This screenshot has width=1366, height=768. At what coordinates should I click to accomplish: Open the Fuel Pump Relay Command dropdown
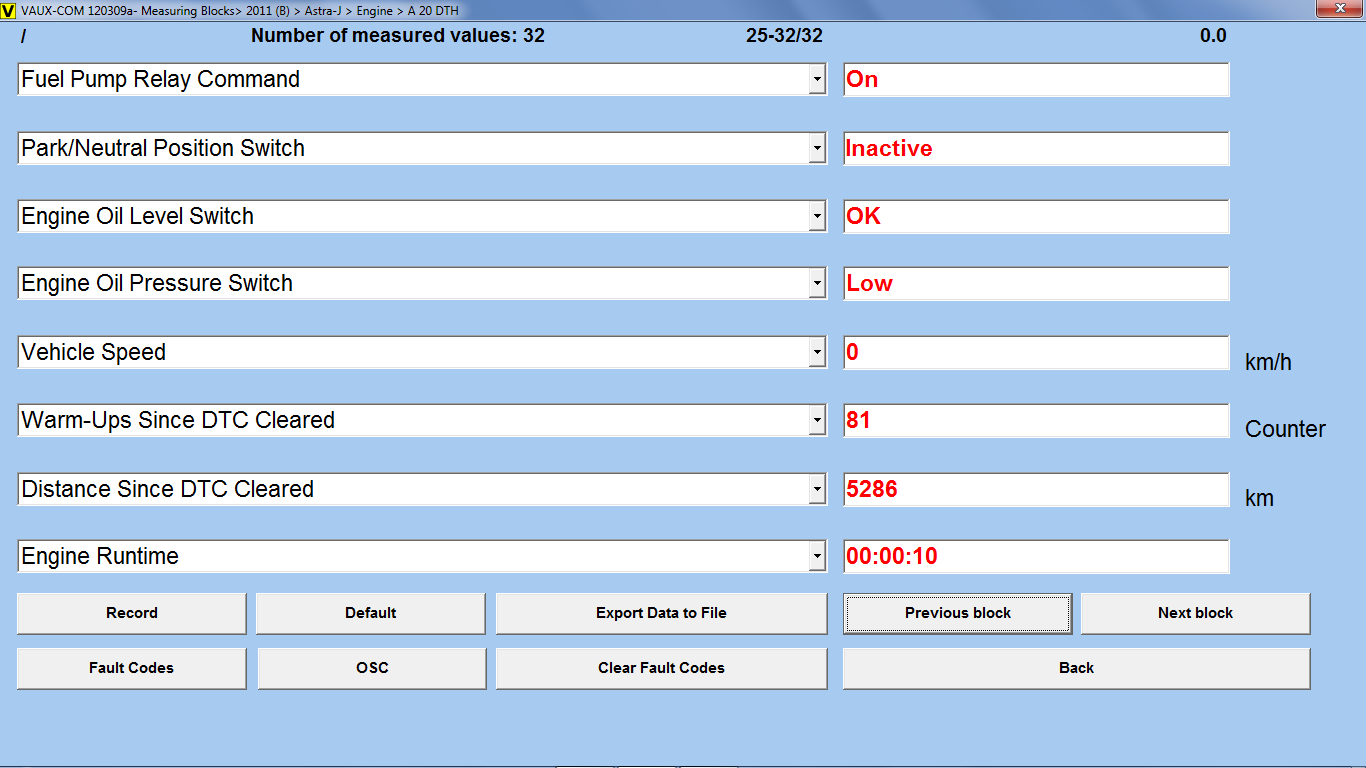(x=817, y=80)
